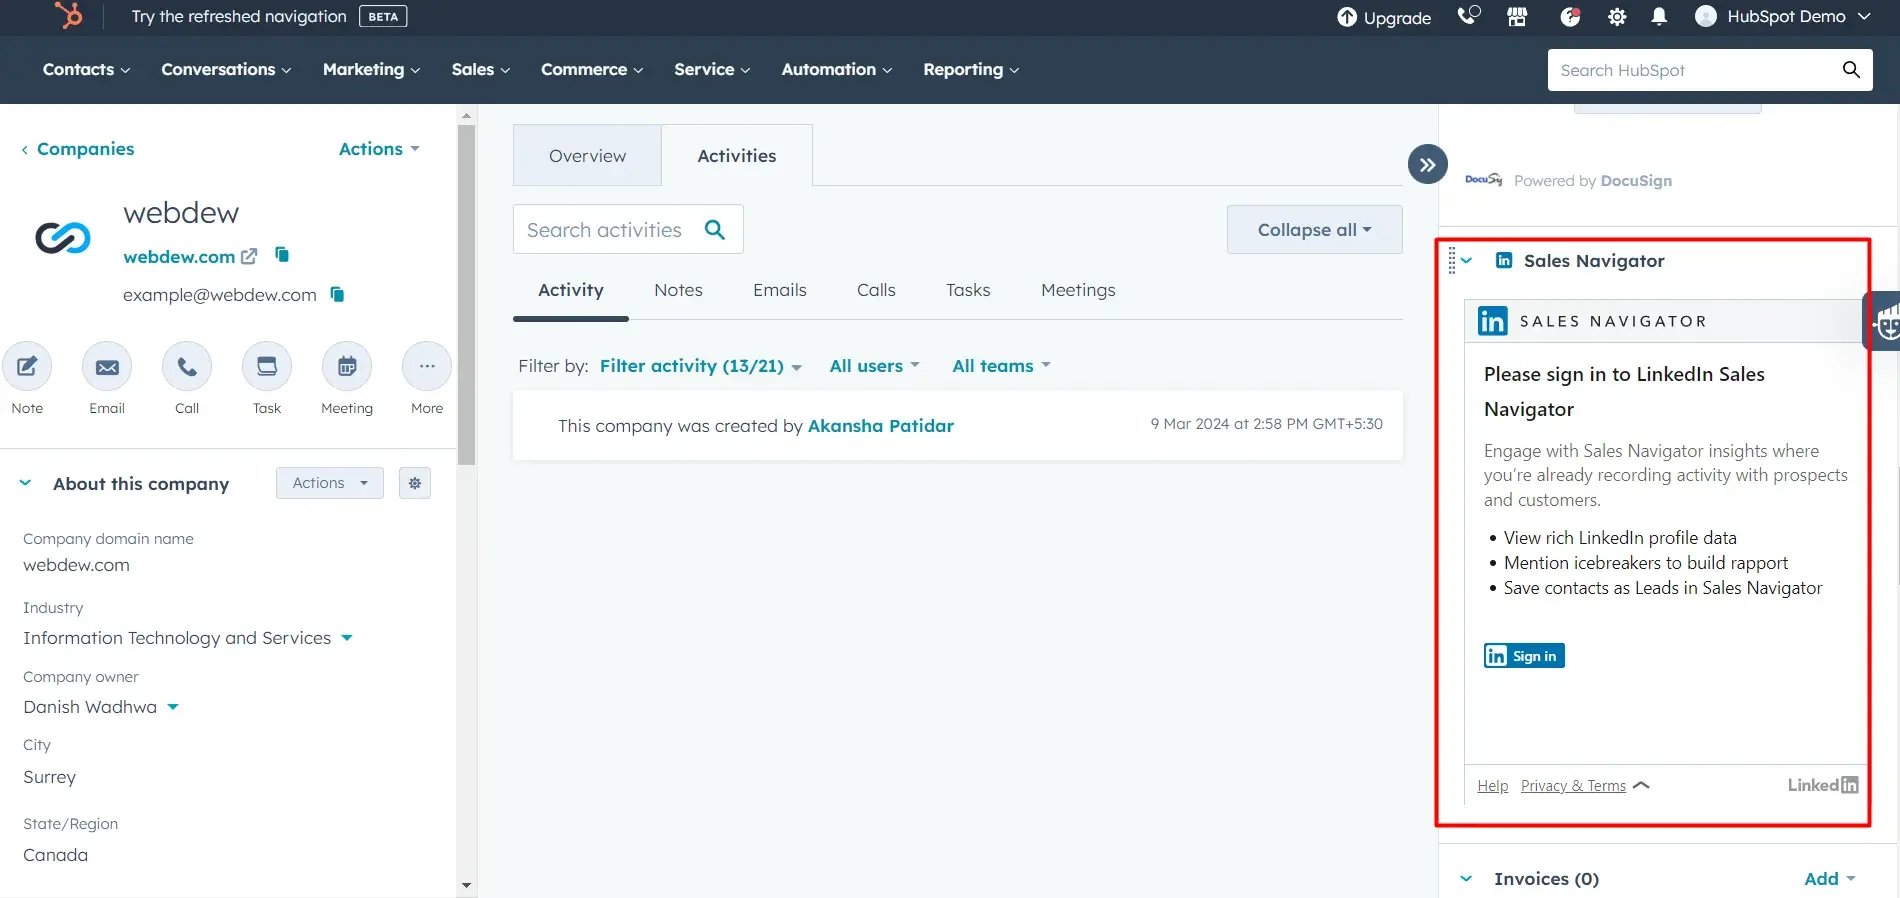The image size is (1900, 898).
Task: Select the Calls activity tab
Action: [876, 290]
